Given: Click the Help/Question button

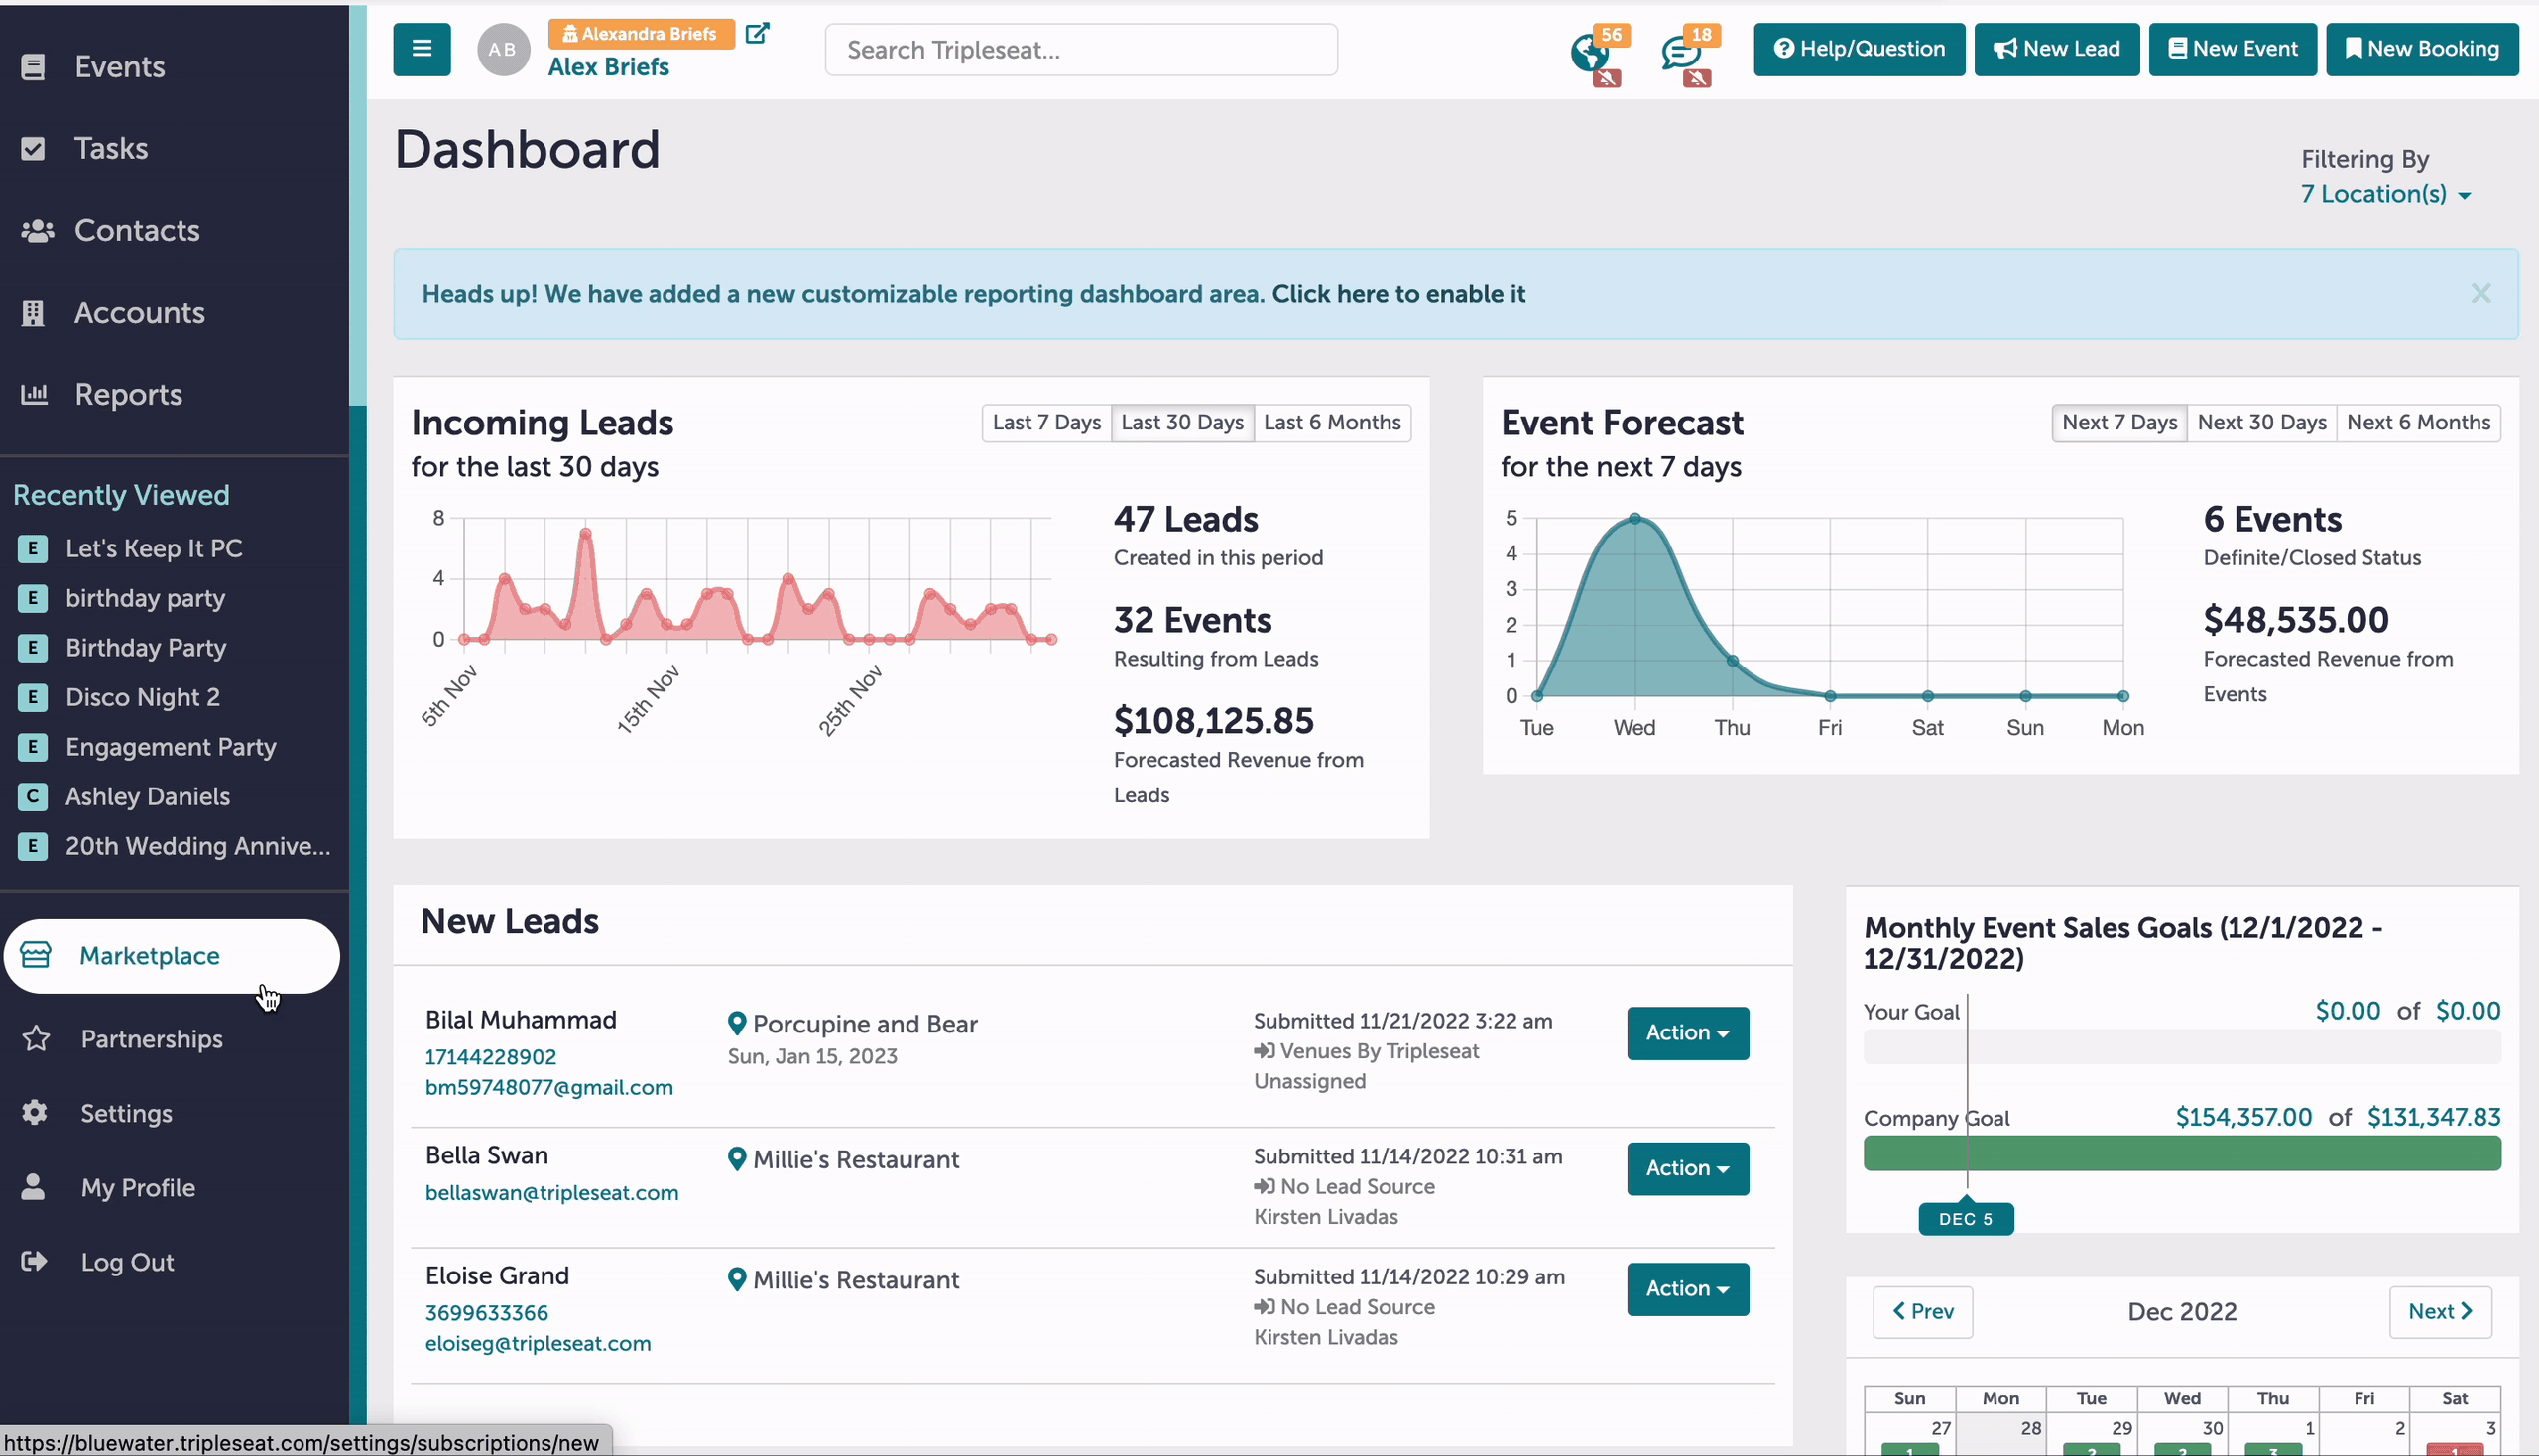Looking at the screenshot, I should [1859, 49].
